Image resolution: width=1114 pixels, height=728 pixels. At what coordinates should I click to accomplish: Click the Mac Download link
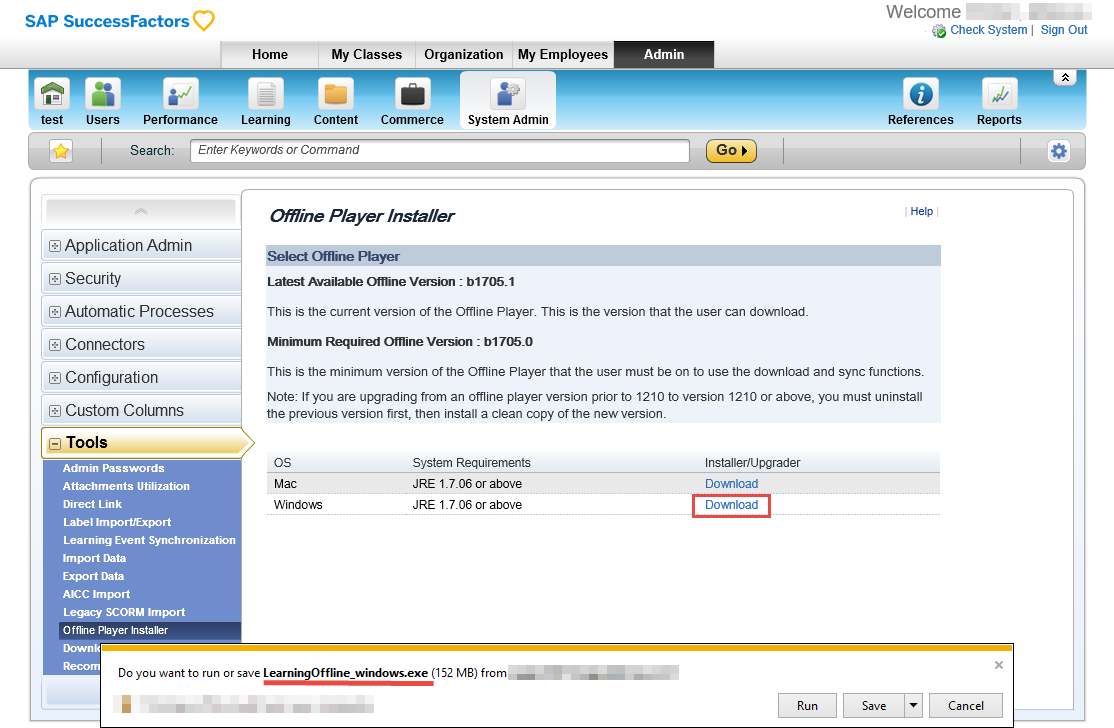coord(731,484)
